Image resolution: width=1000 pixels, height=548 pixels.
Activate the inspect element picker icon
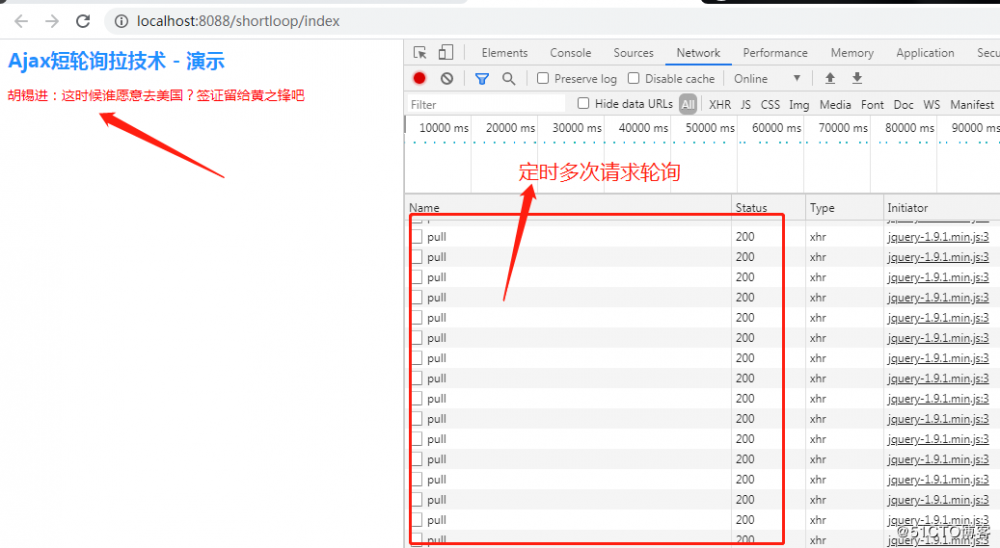[x=420, y=52]
